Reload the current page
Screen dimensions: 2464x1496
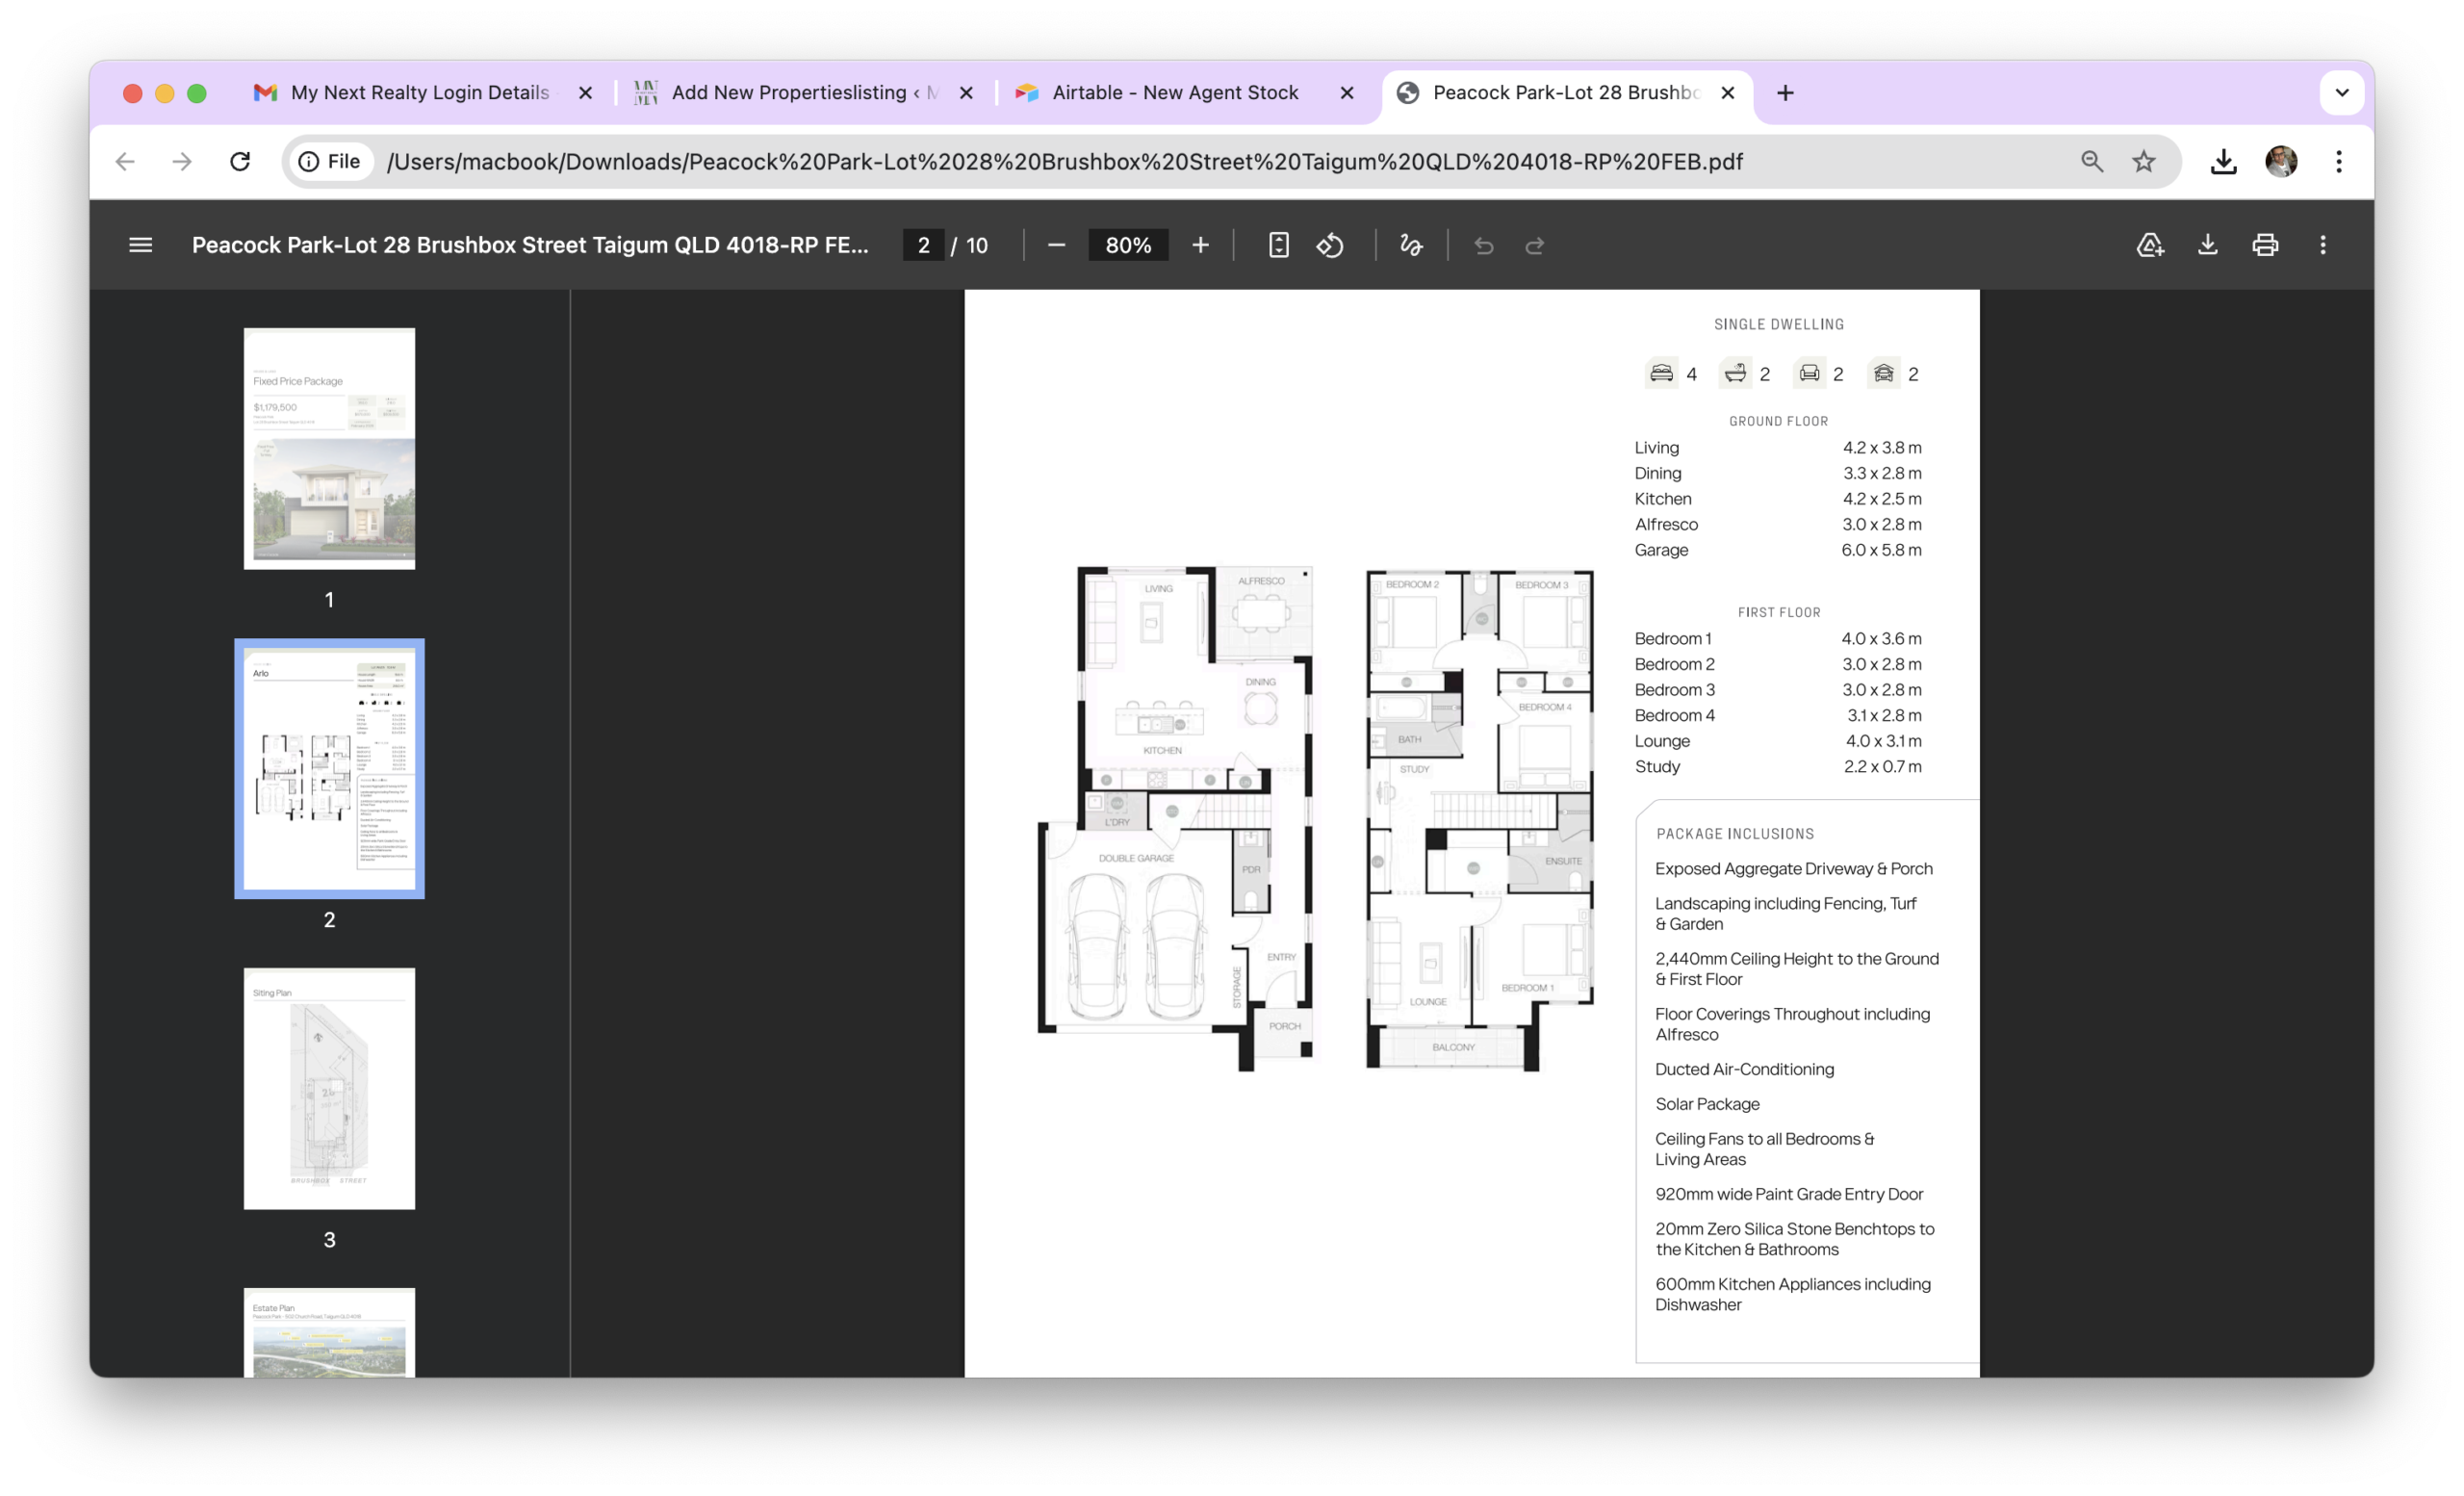click(240, 161)
